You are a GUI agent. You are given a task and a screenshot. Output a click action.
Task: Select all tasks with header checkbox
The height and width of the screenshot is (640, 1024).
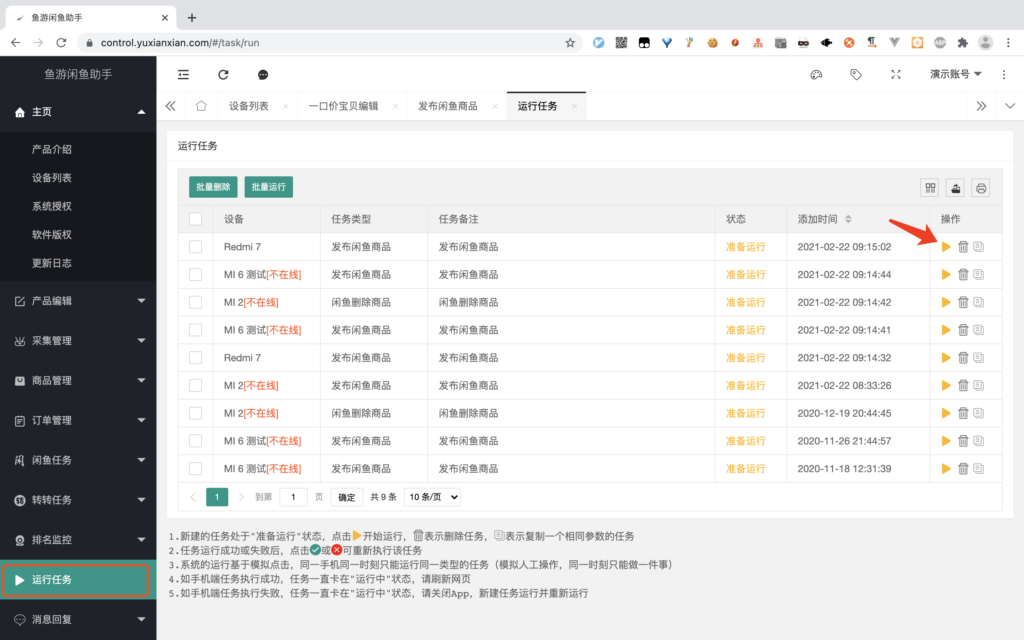(195, 219)
